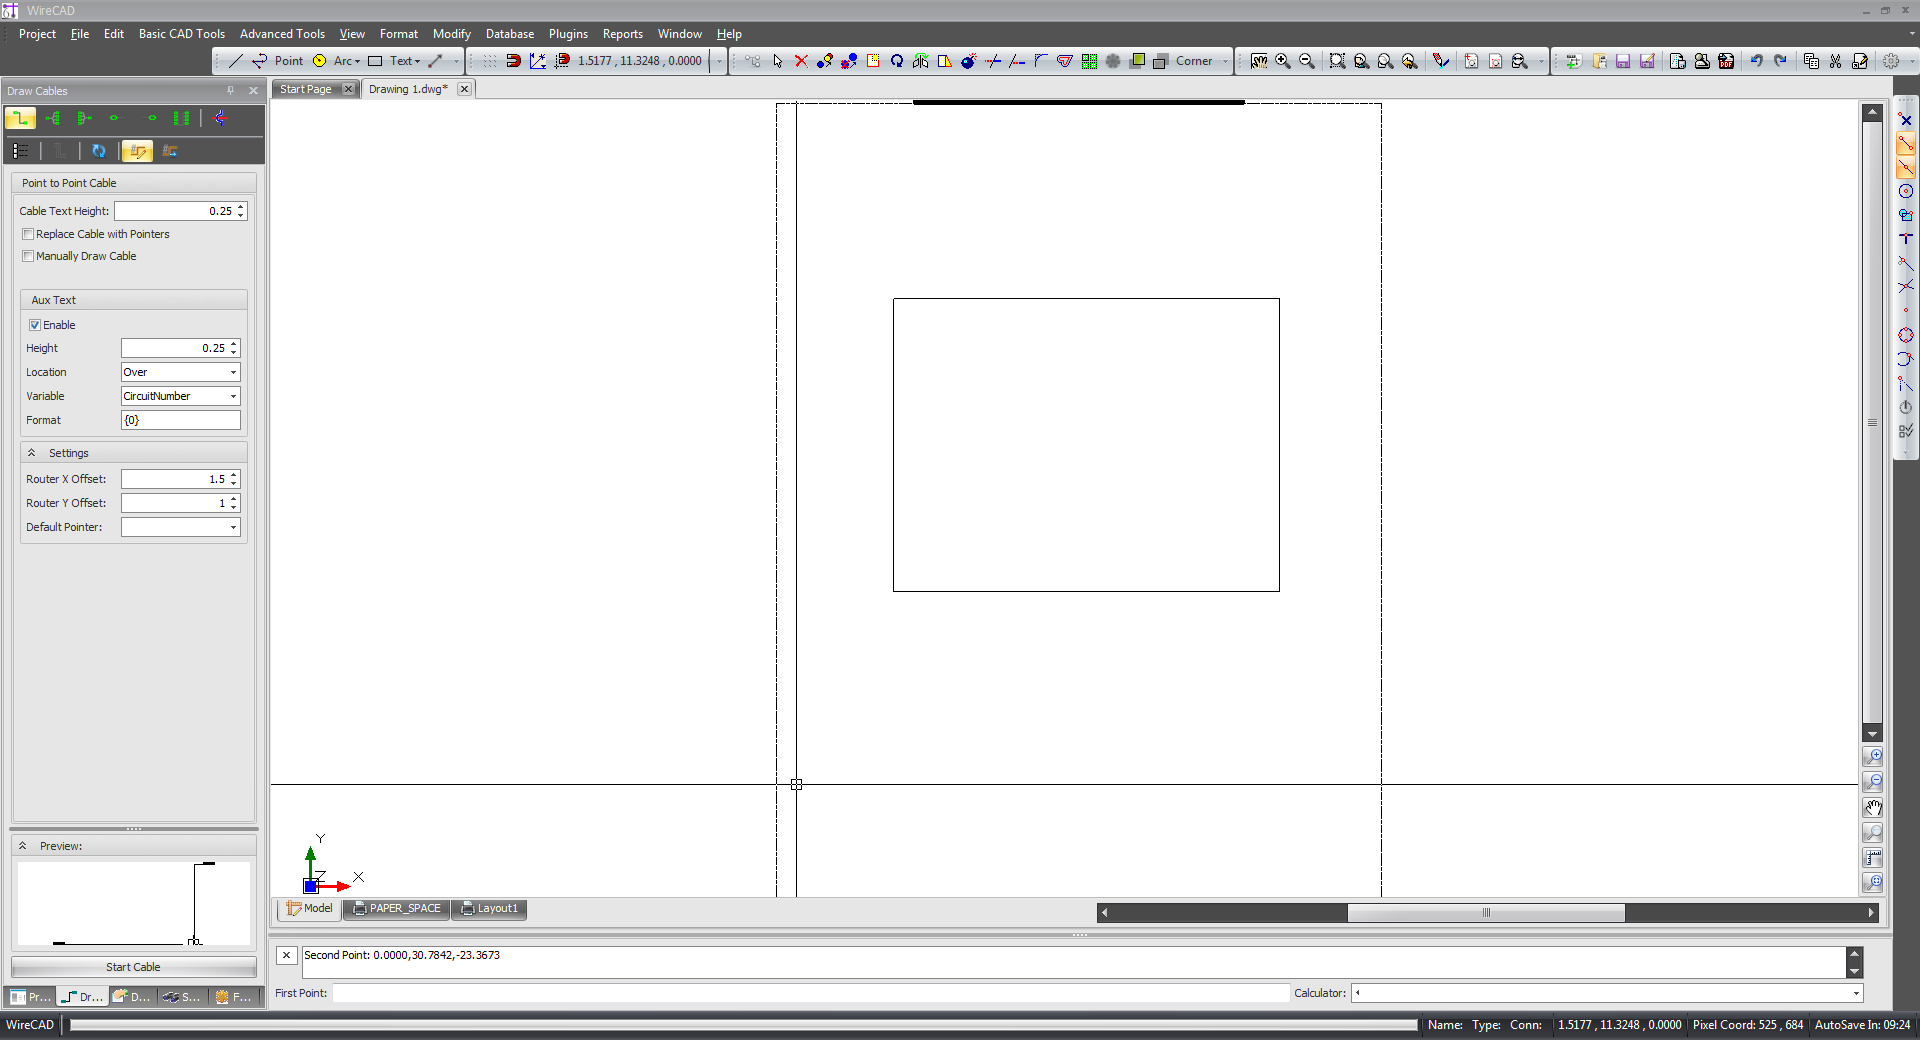The width and height of the screenshot is (1920, 1040).
Task: Click the Start Cable button
Action: coord(133,967)
